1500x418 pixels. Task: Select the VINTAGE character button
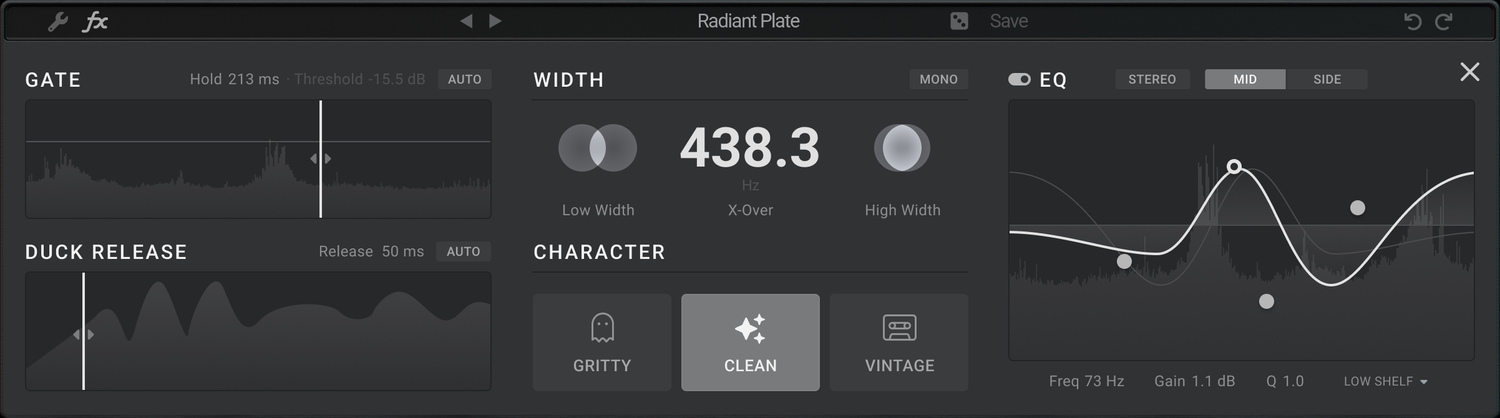click(899, 342)
